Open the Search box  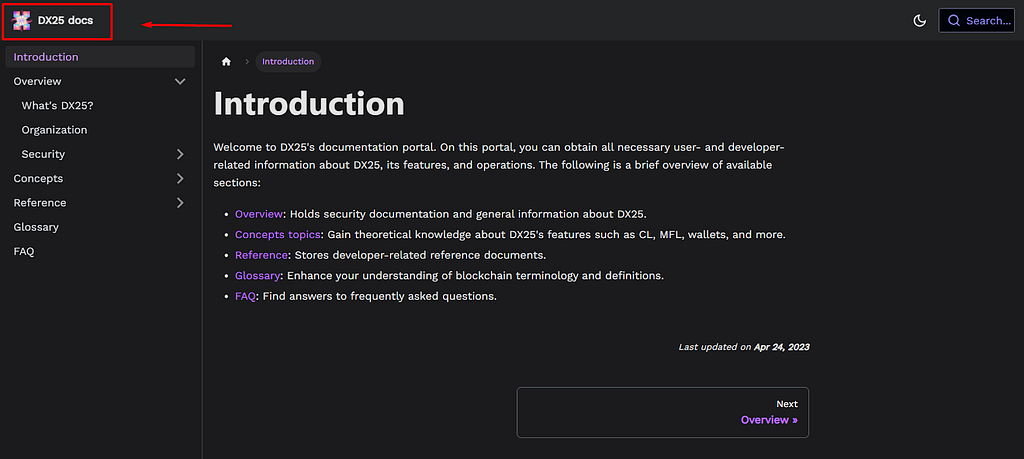(x=976, y=21)
